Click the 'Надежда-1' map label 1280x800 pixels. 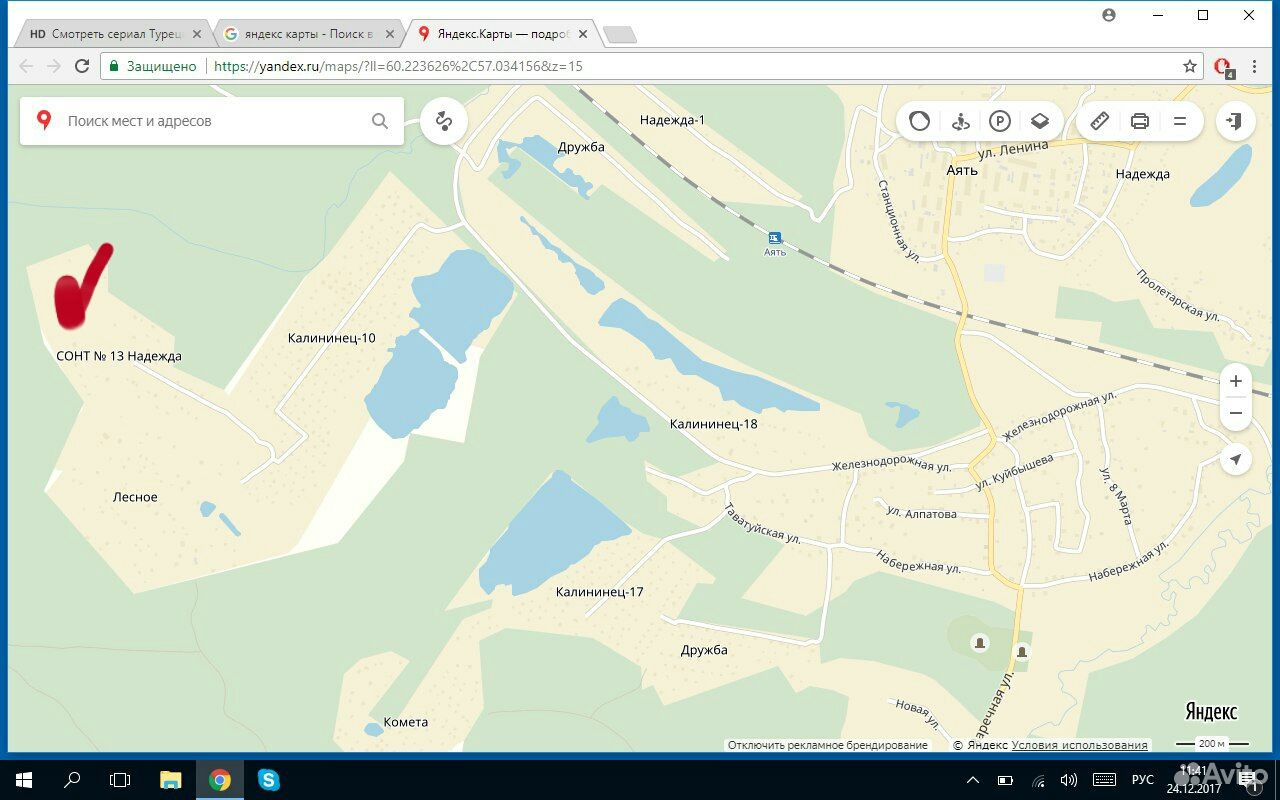672,120
